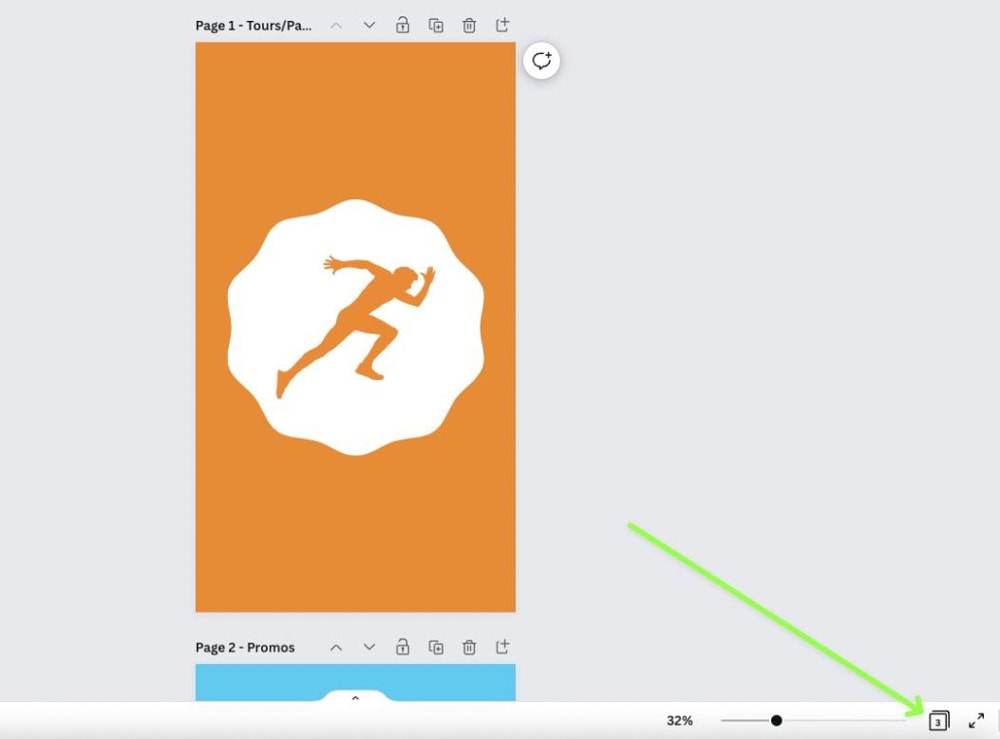Image resolution: width=1000 pixels, height=739 pixels.
Task: Add a comment to Page 1
Action: point(541,61)
